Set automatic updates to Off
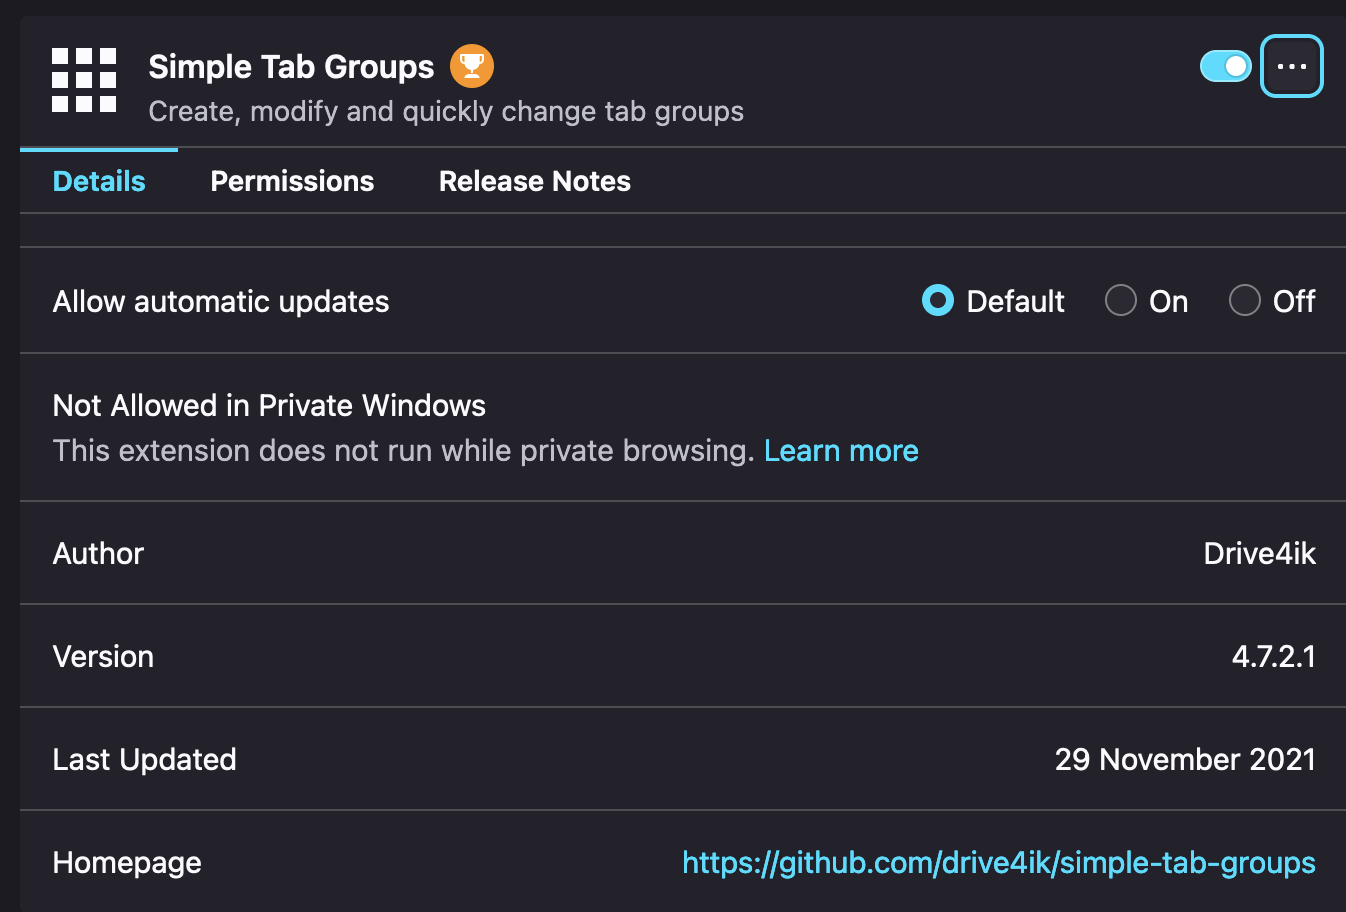Screen dimensions: 1346x912 (1244, 301)
